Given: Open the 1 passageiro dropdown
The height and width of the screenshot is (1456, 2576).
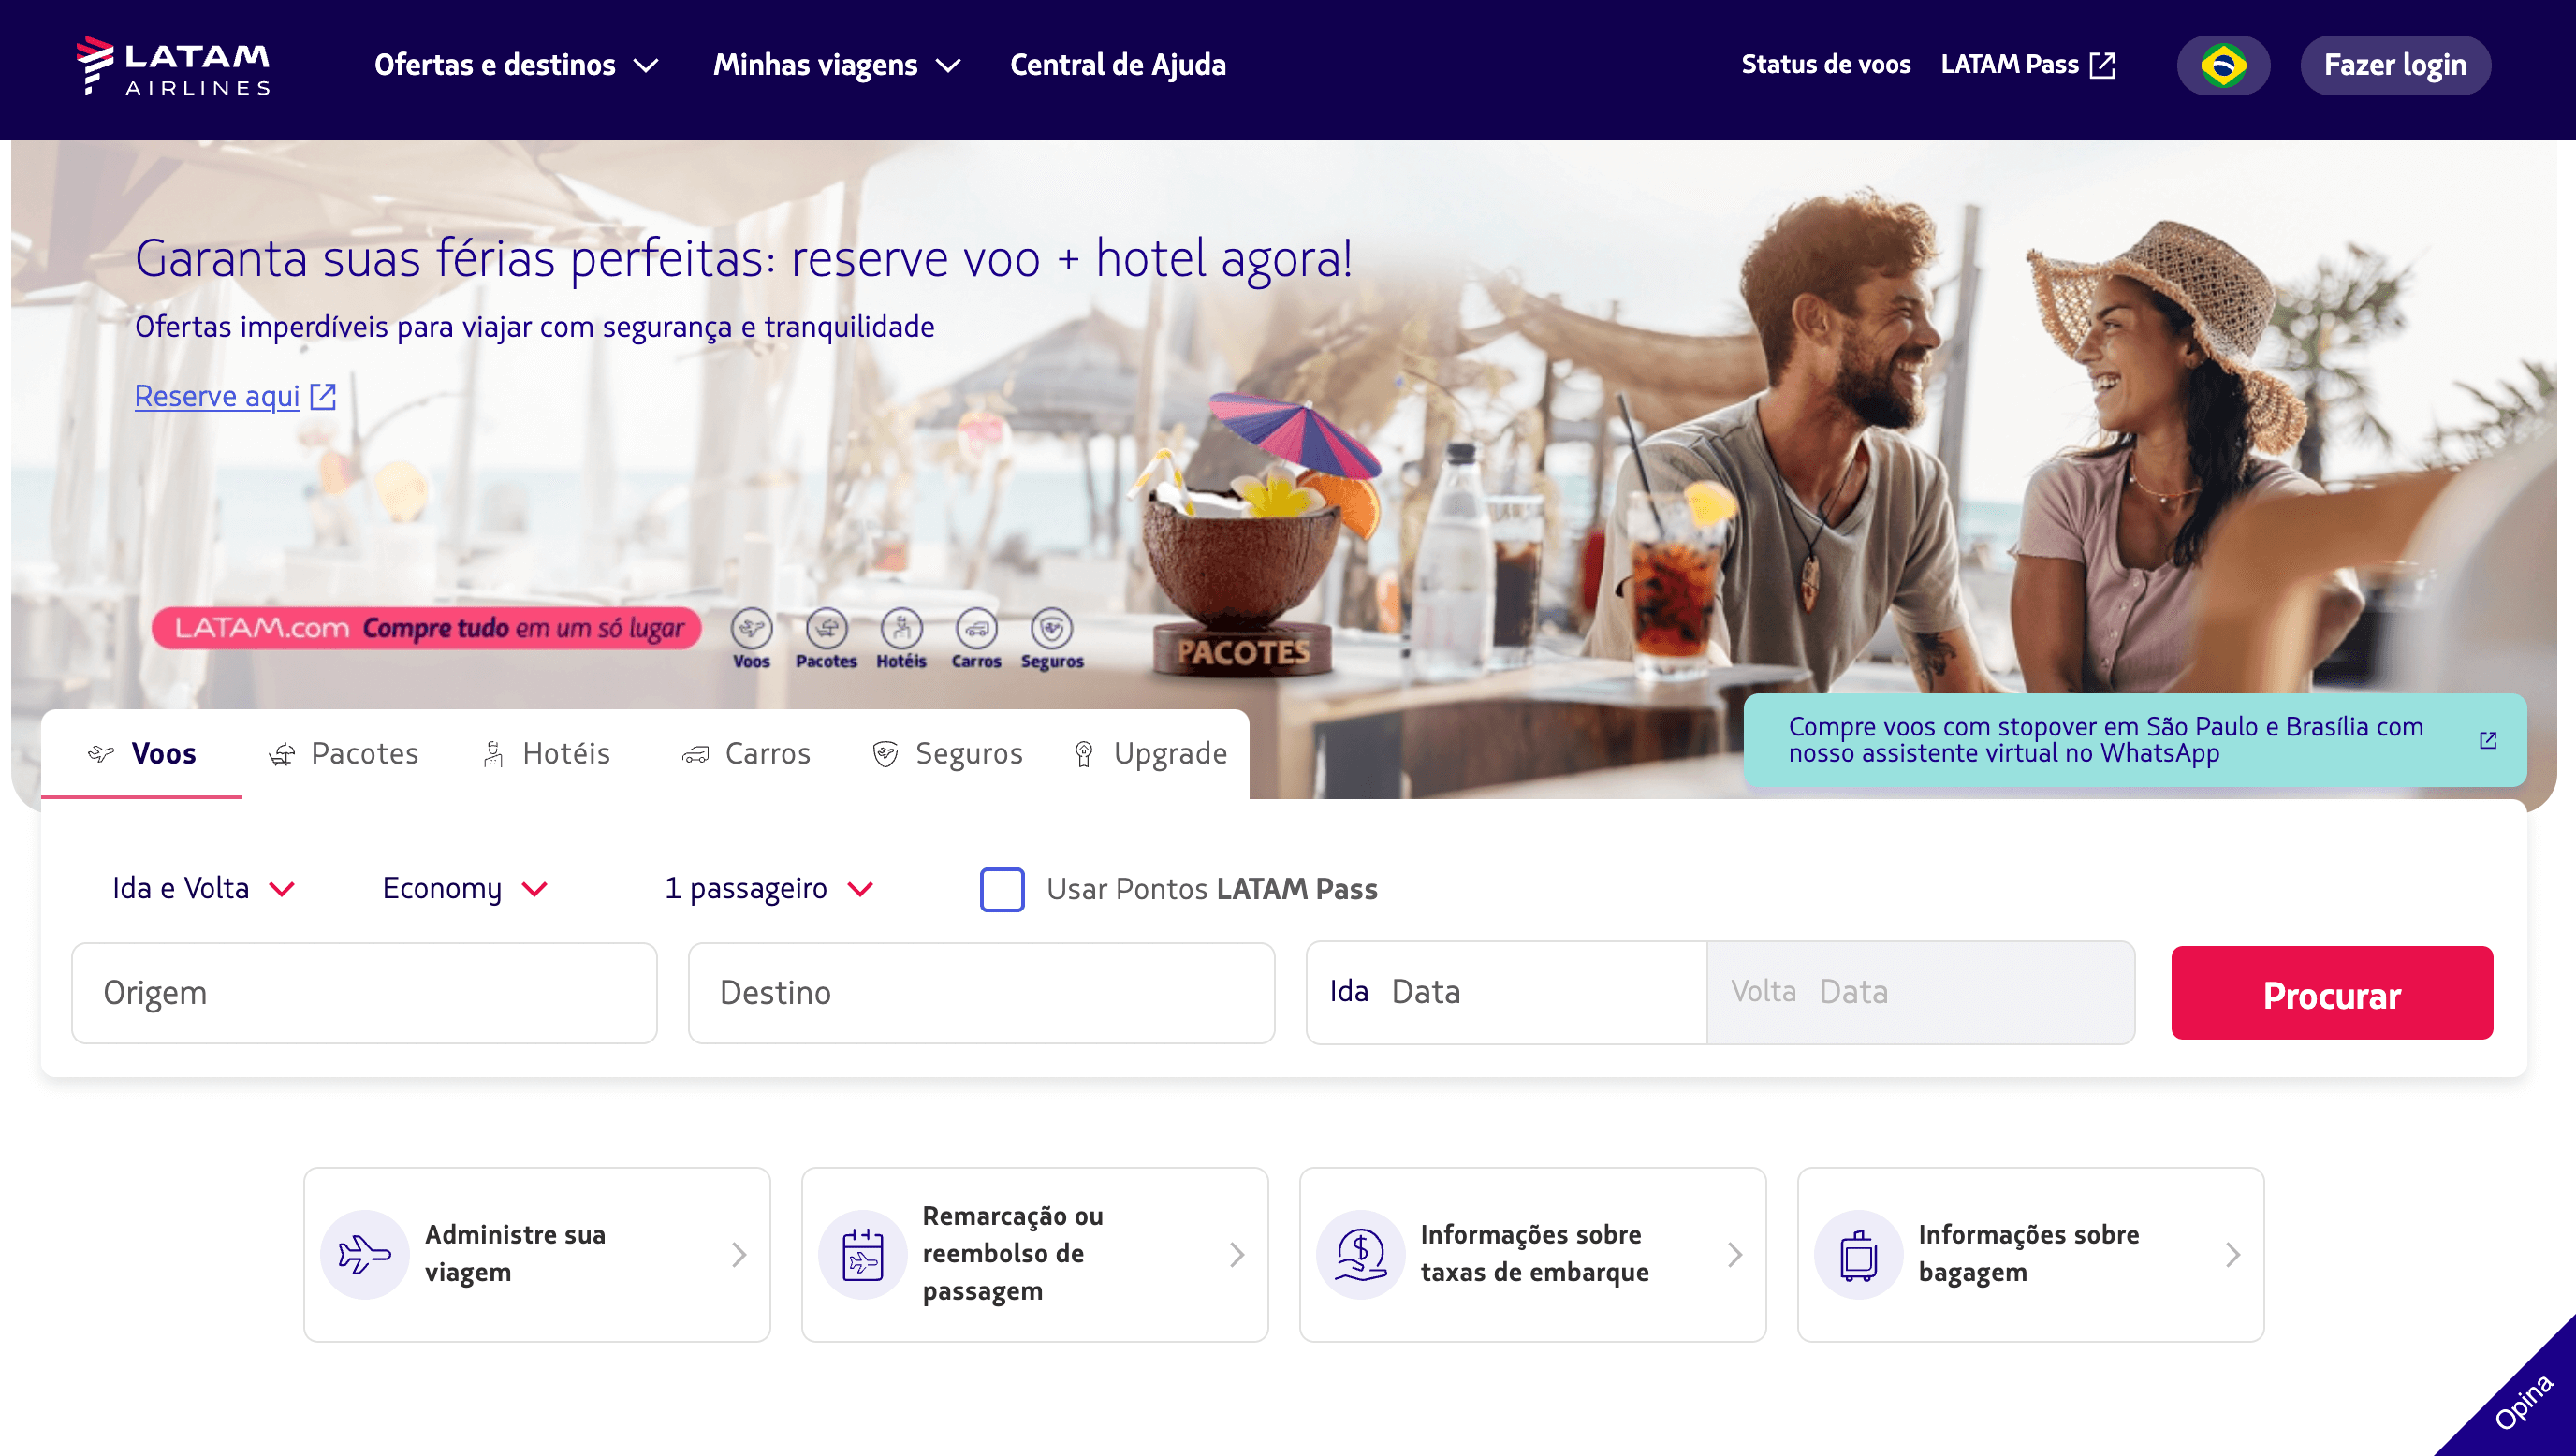Looking at the screenshot, I should coord(769,889).
